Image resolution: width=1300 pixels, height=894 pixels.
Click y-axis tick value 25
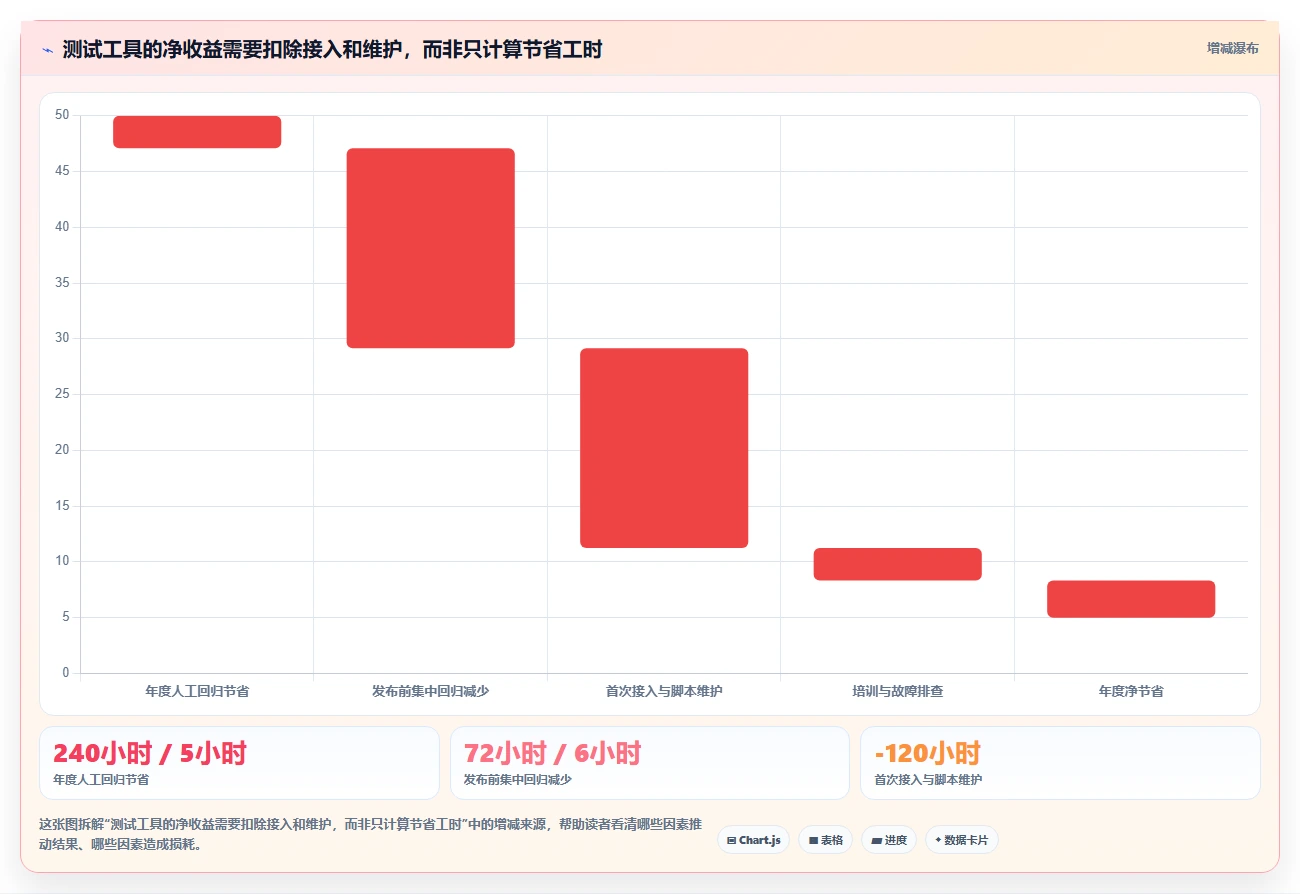coord(62,394)
